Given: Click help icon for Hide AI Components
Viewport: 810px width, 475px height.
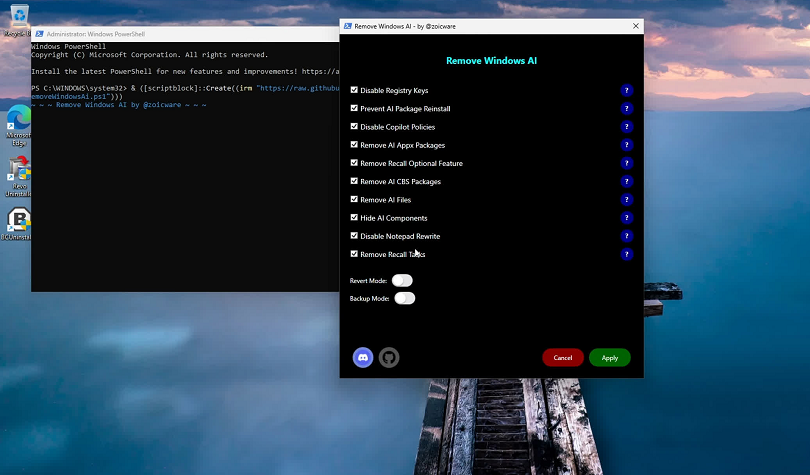Looking at the screenshot, I should coord(627,218).
